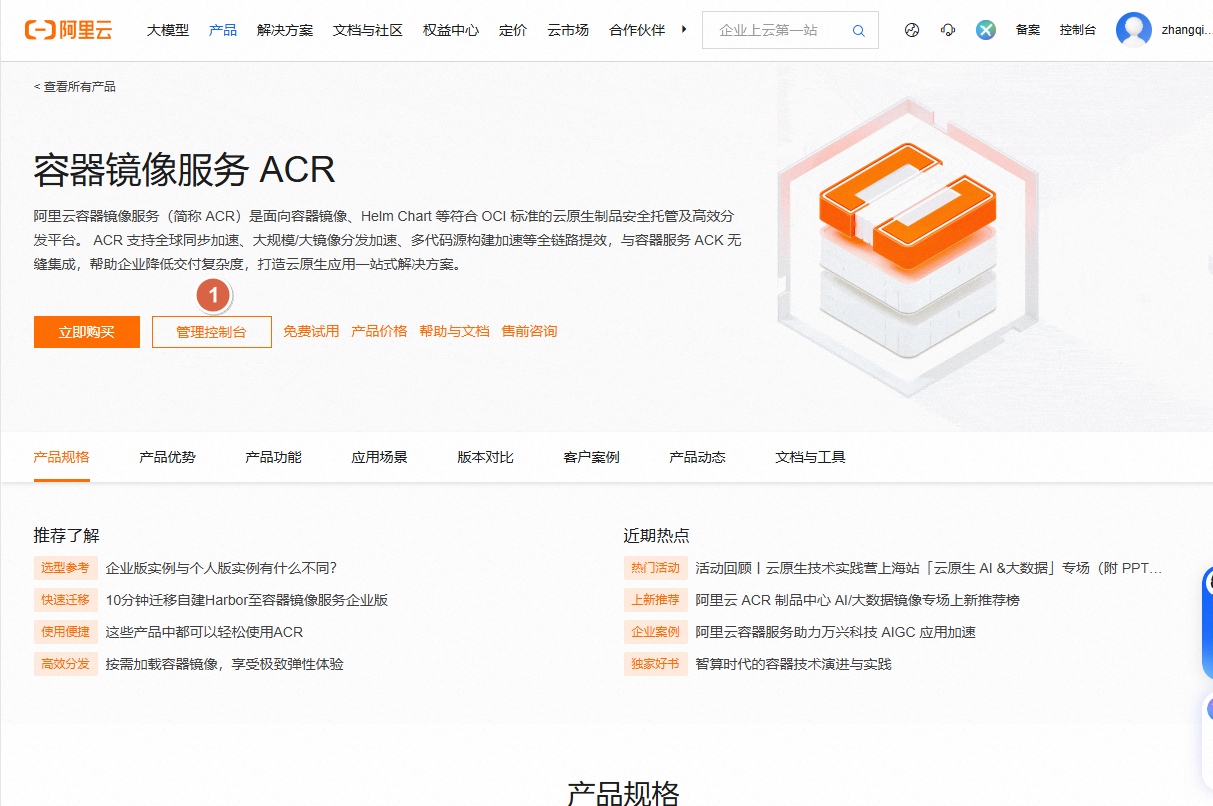Open the 产品价格 link

[x=379, y=331]
